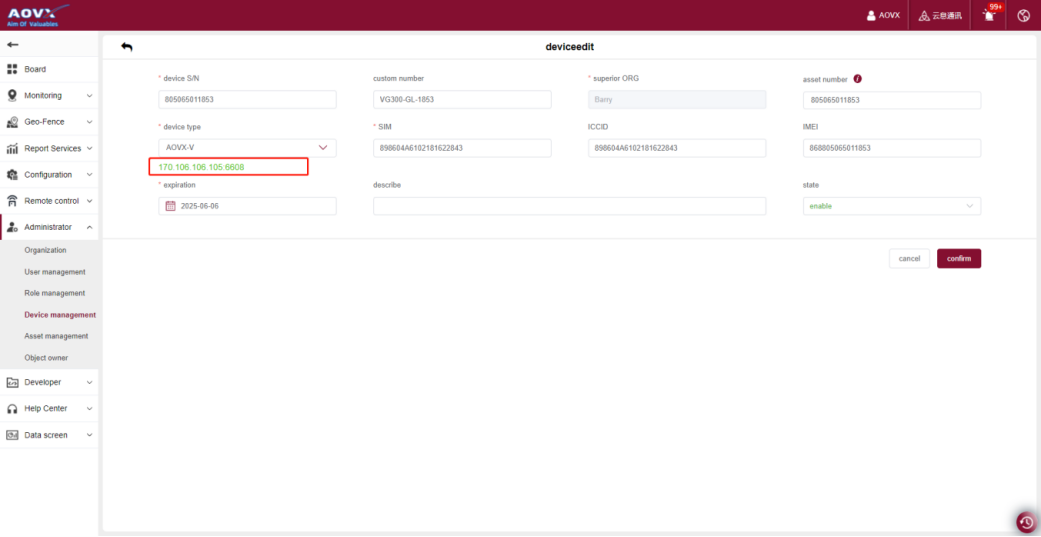Go to User management page

[x=55, y=272]
